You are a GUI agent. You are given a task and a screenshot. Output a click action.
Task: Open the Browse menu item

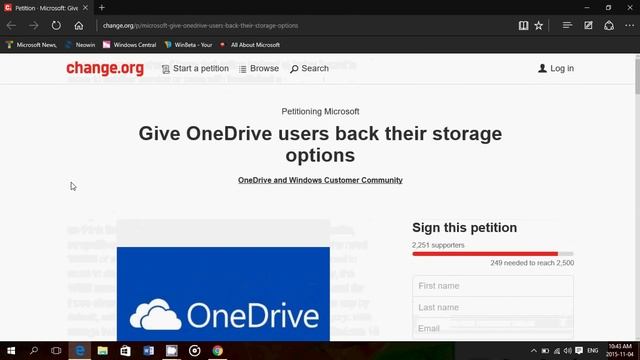coord(259,69)
